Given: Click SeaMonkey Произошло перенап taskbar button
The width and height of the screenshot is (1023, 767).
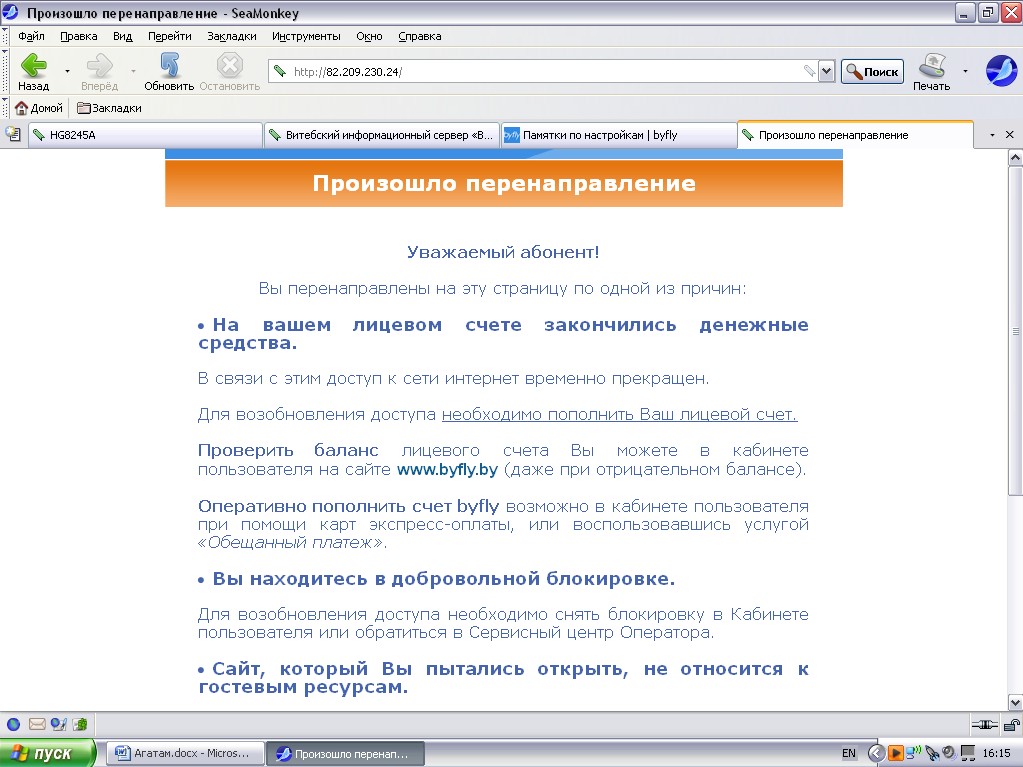Looking at the screenshot, I should [346, 753].
